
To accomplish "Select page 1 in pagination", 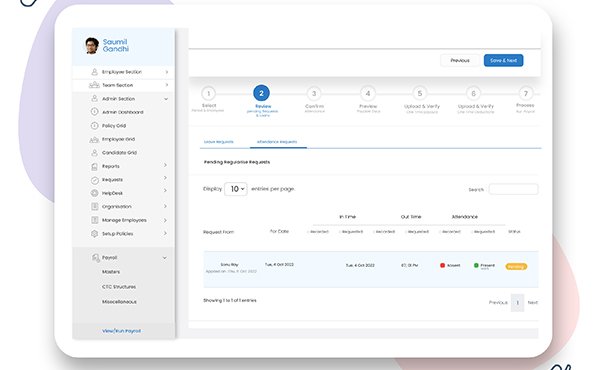I will pyautogui.click(x=517, y=303).
